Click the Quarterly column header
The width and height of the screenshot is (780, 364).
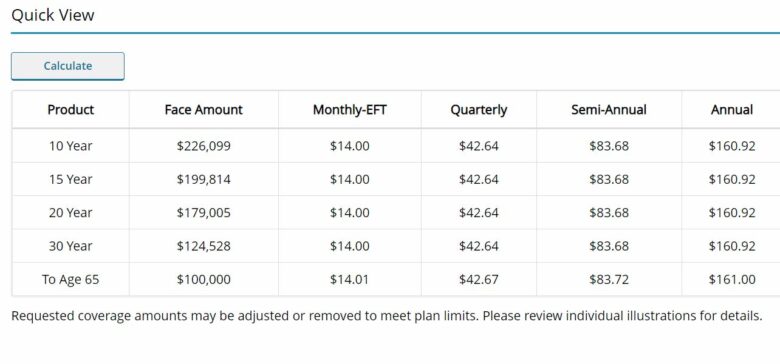click(479, 109)
